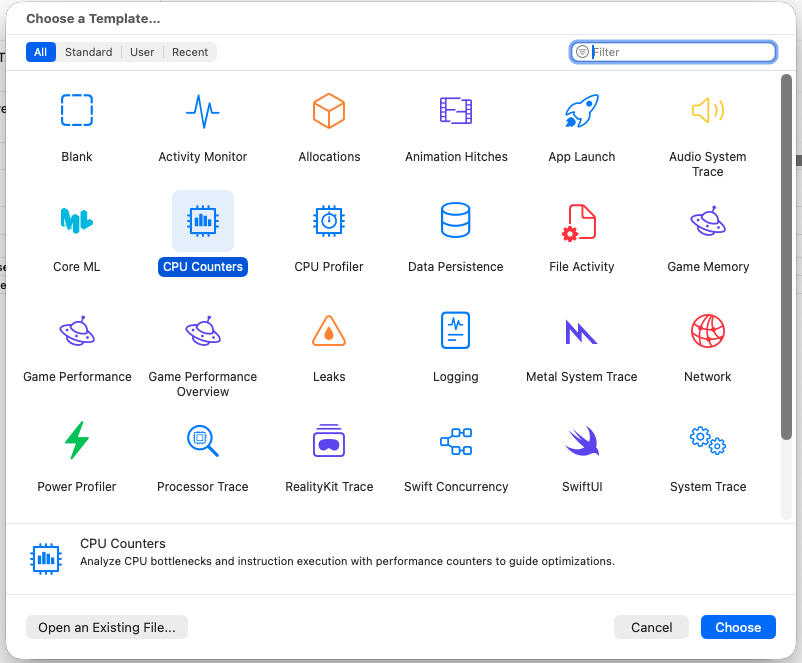Screen dimensions: 802x663
Task: Select the App Launch rocket icon
Action: click(582, 110)
